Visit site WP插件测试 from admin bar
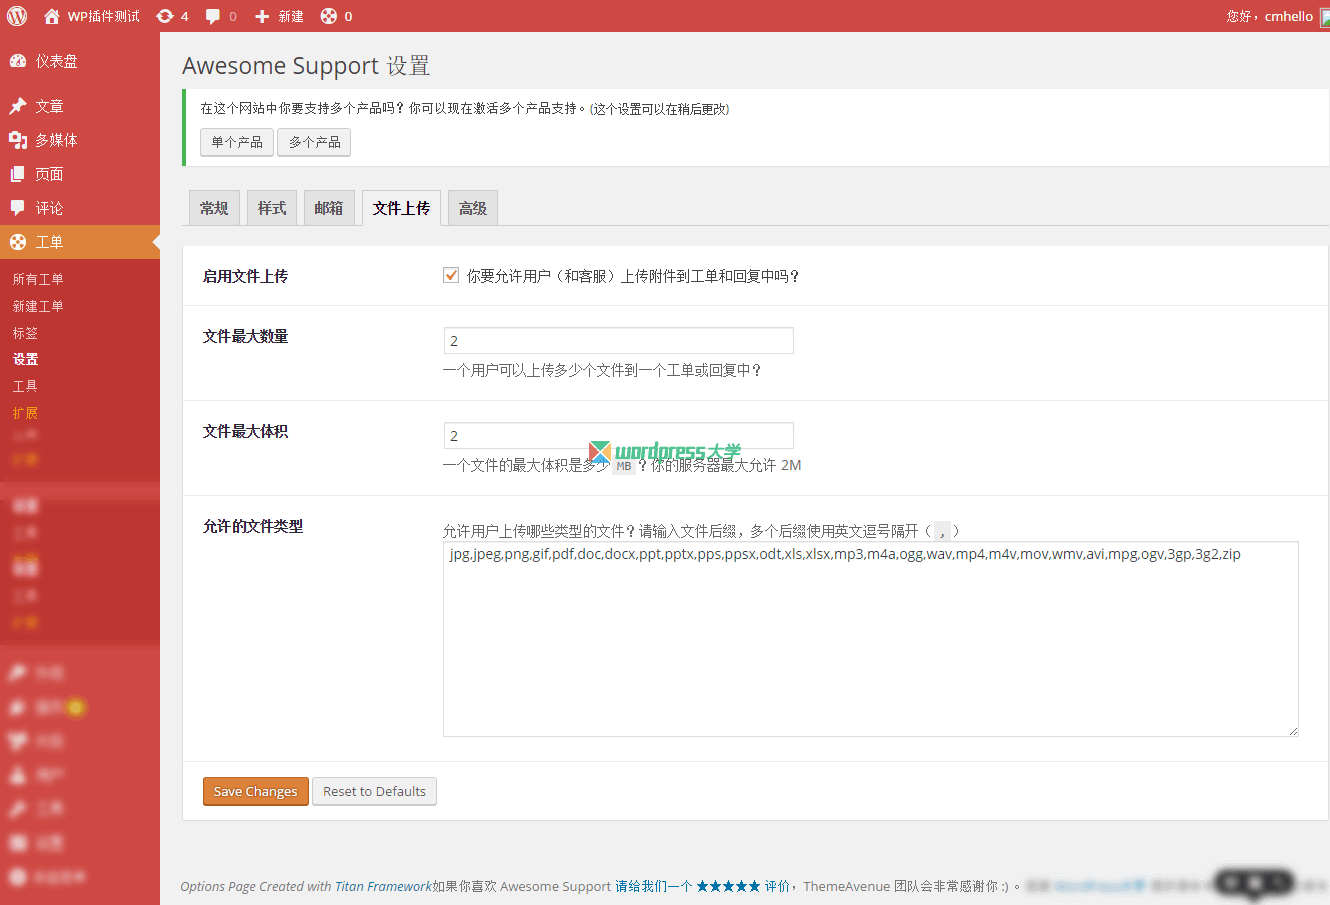 [92, 16]
